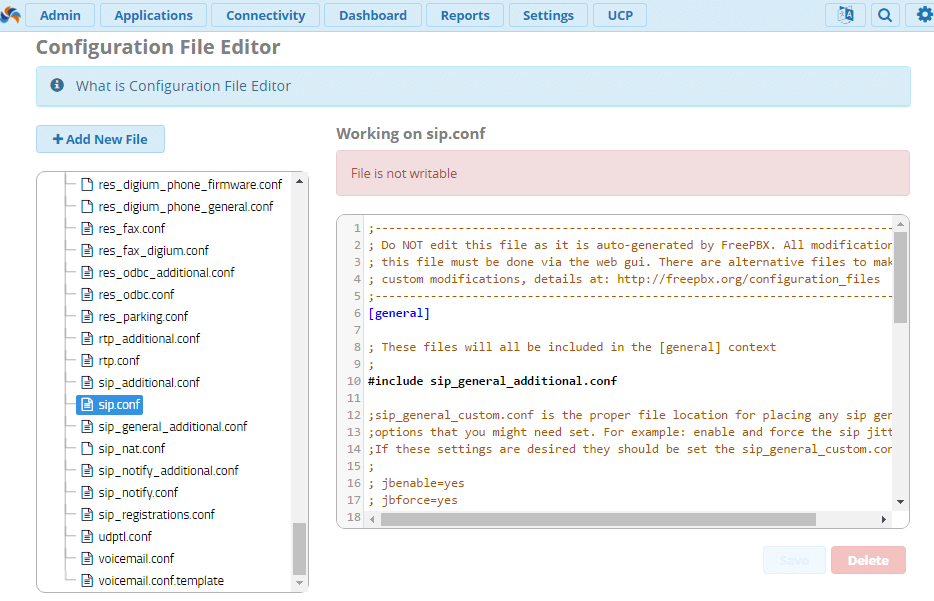
Task: Select voicemail.conf in the file tree
Action: click(136, 559)
